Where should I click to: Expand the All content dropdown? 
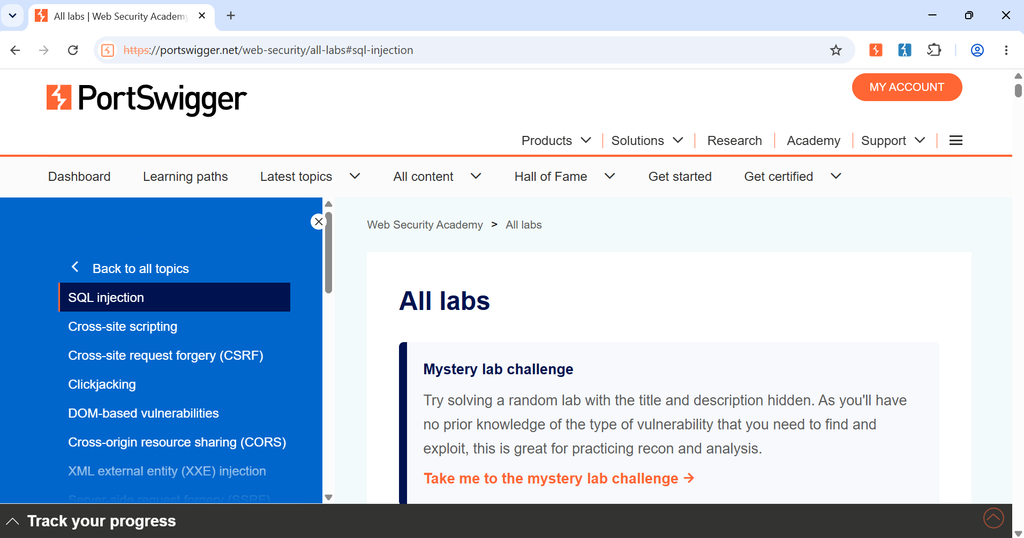pos(475,176)
